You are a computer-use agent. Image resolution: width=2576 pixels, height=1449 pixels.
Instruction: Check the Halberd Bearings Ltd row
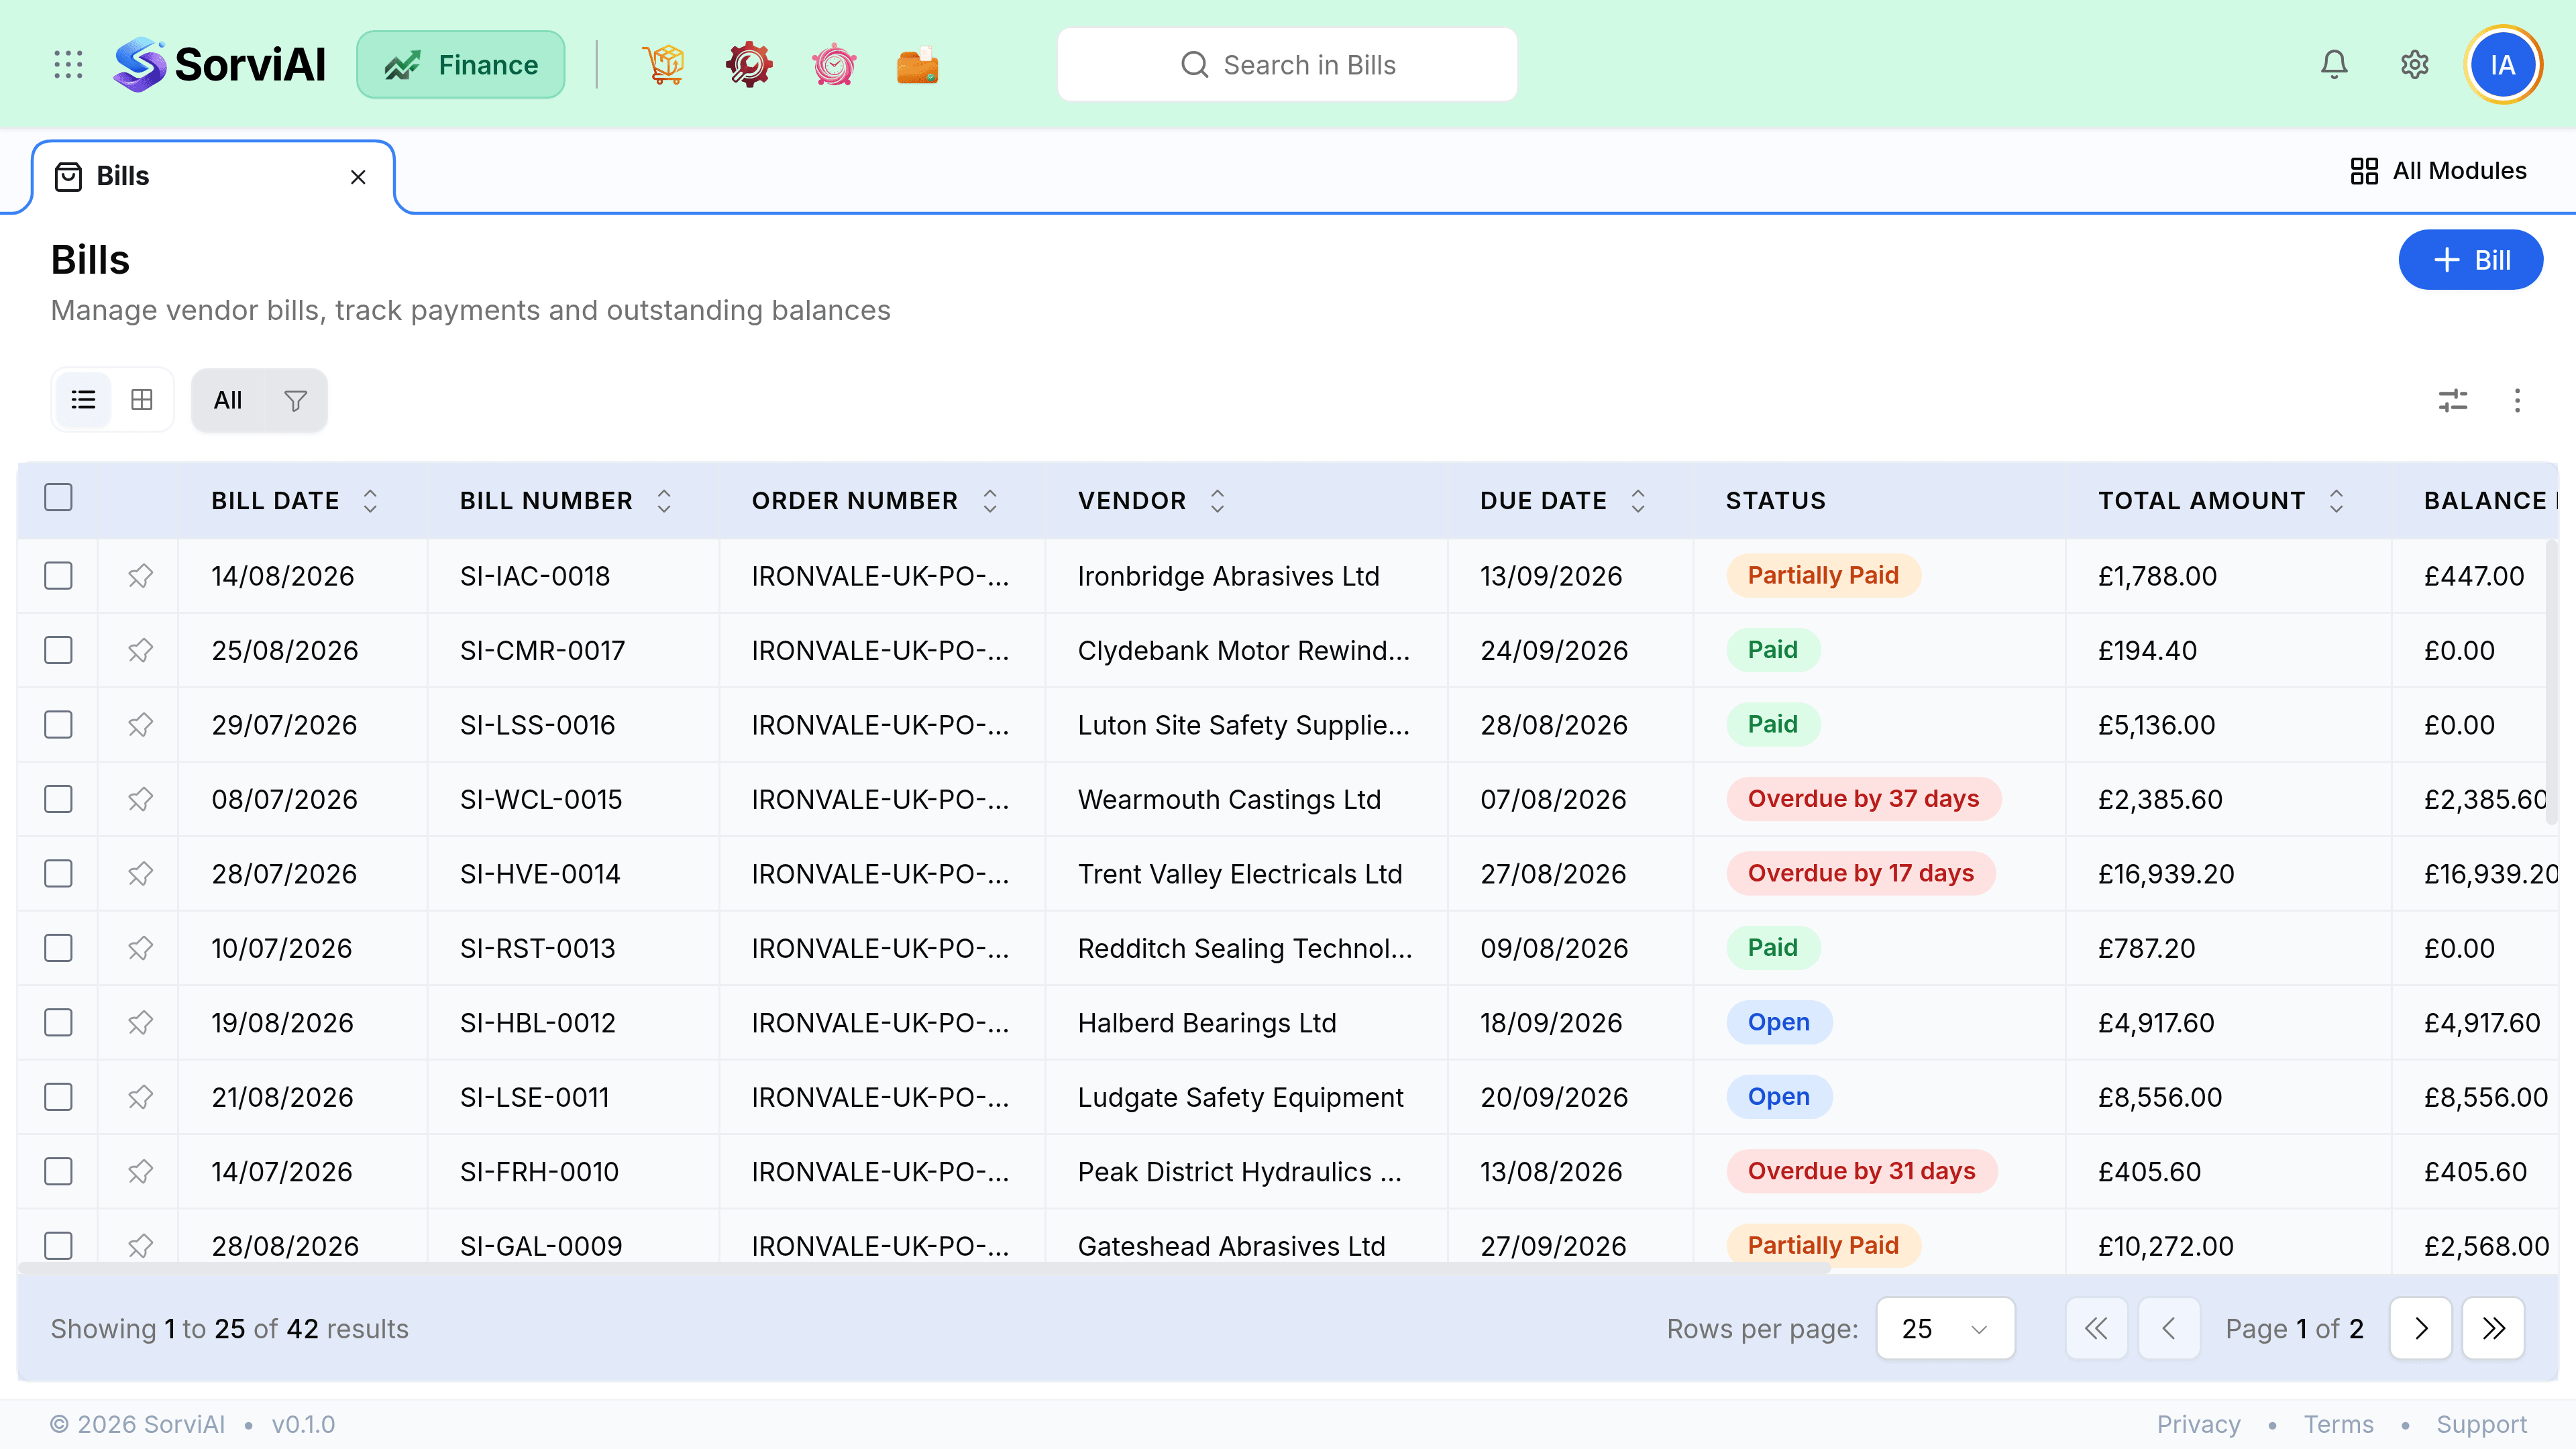point(59,1023)
